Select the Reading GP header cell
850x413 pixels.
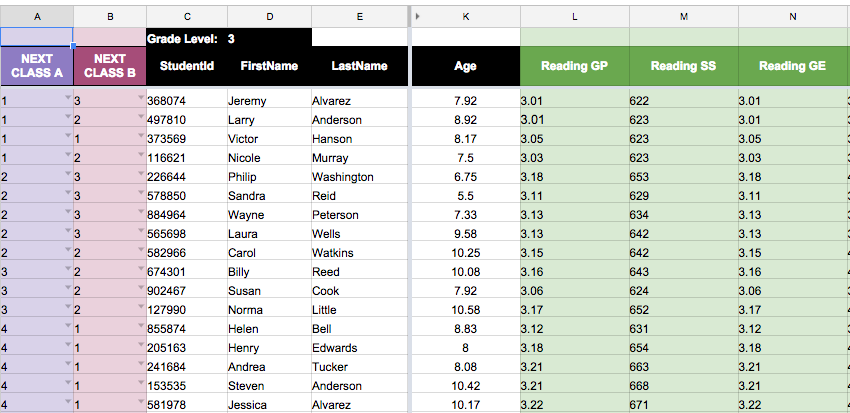[575, 66]
